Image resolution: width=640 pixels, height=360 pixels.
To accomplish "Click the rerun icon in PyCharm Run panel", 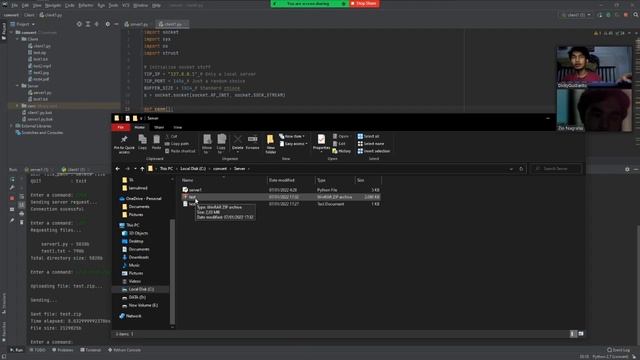I will [x=12, y=179].
